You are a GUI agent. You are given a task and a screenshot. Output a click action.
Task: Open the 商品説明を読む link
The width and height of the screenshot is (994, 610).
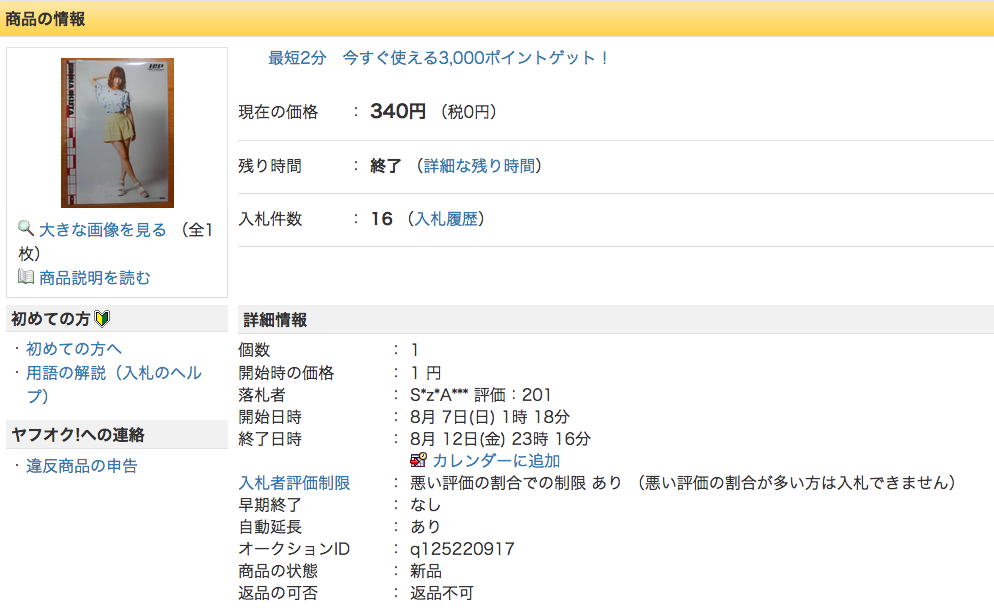point(95,278)
